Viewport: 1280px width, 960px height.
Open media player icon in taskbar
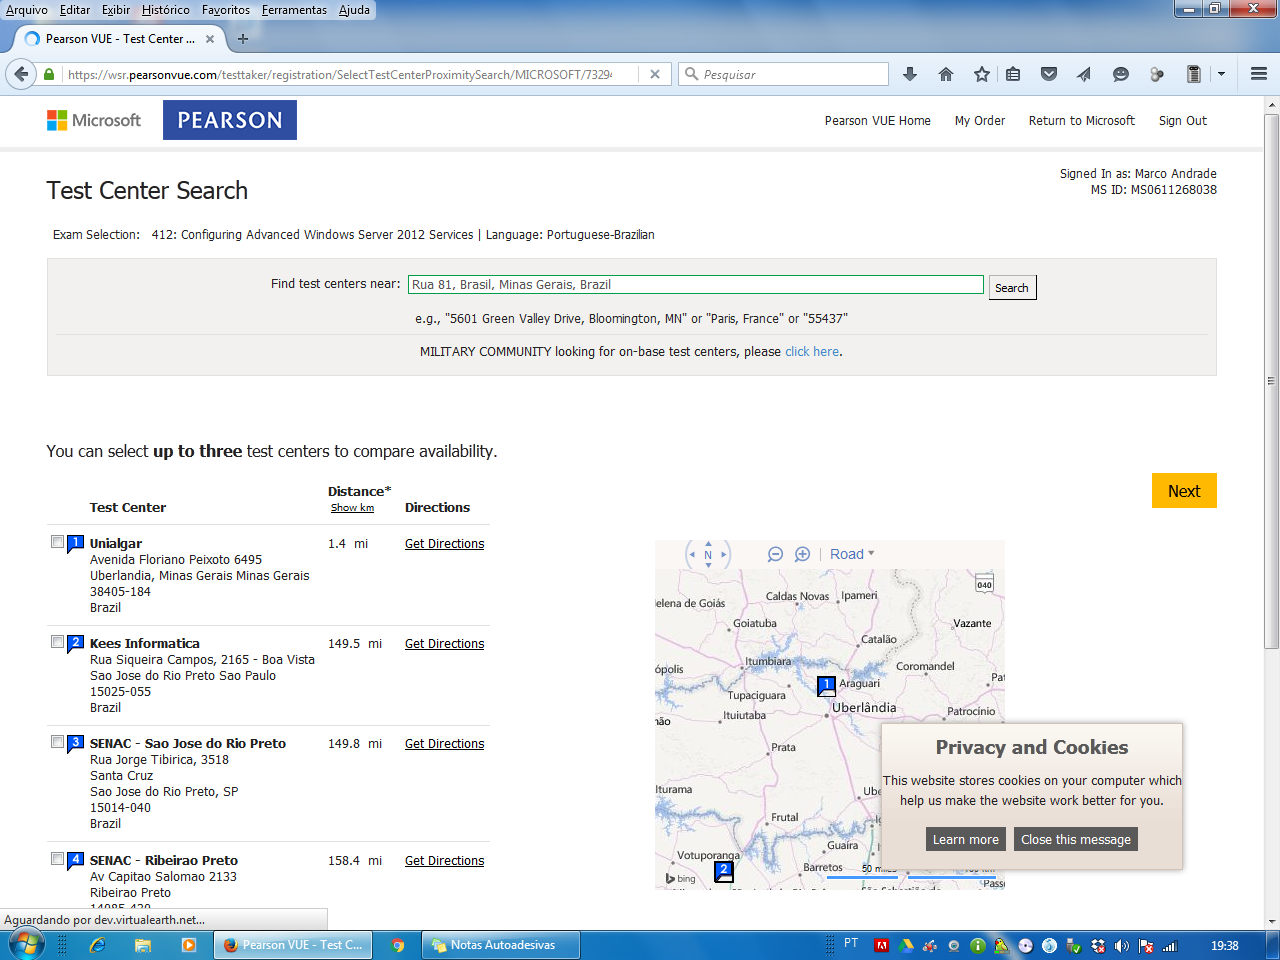189,945
